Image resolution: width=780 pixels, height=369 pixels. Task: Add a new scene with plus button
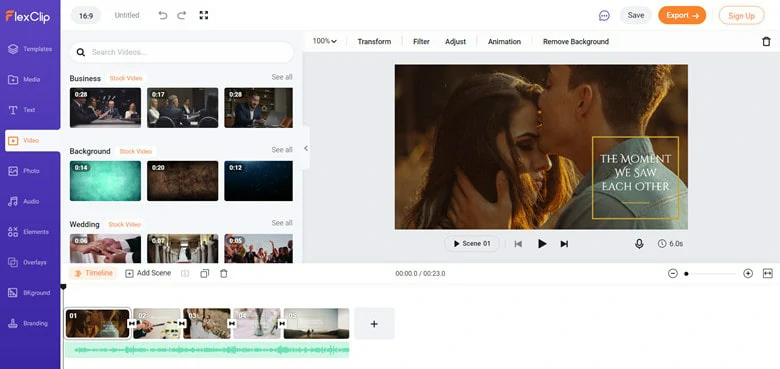pos(374,324)
